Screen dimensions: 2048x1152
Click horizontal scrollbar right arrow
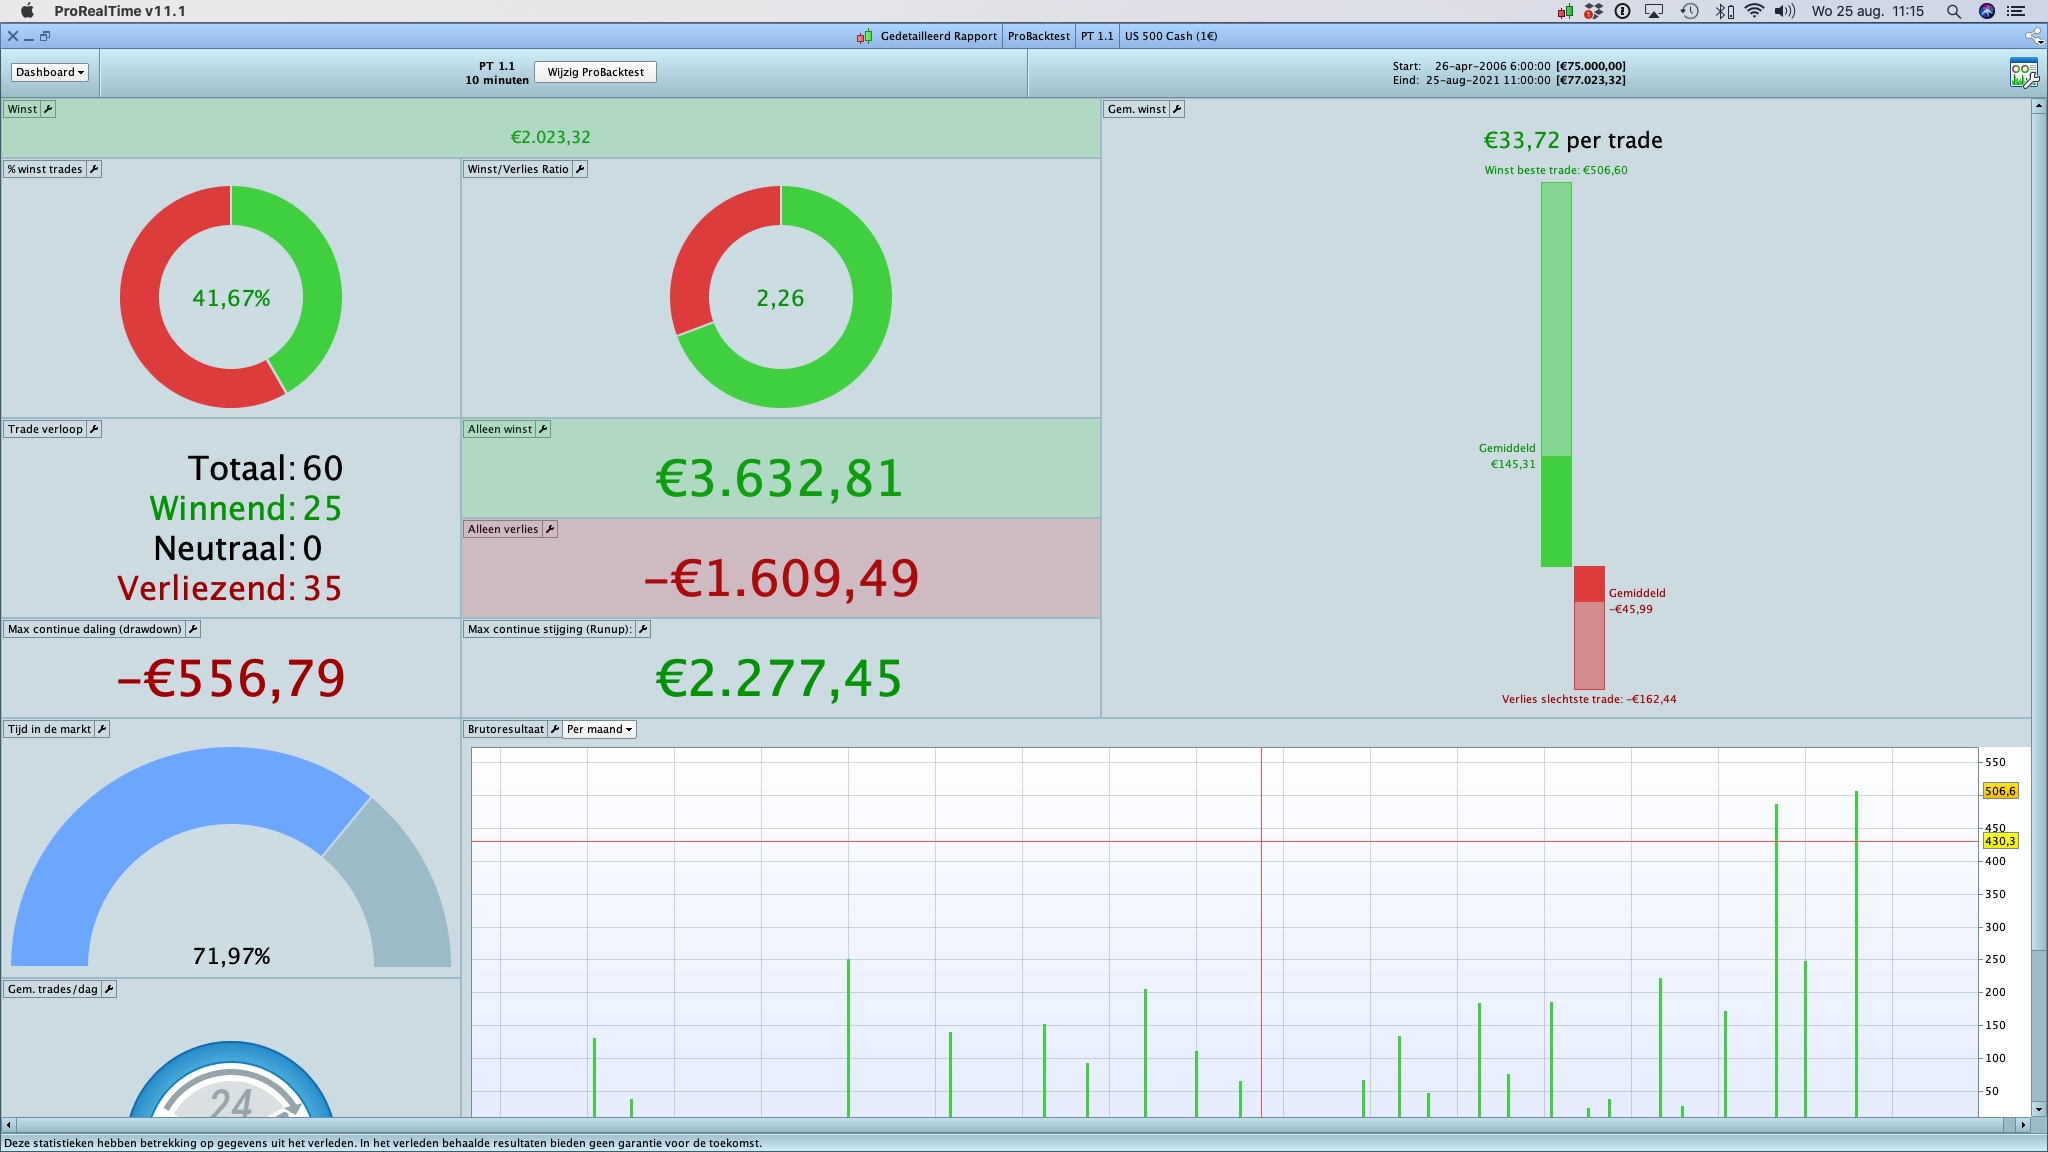coord(2023,1125)
